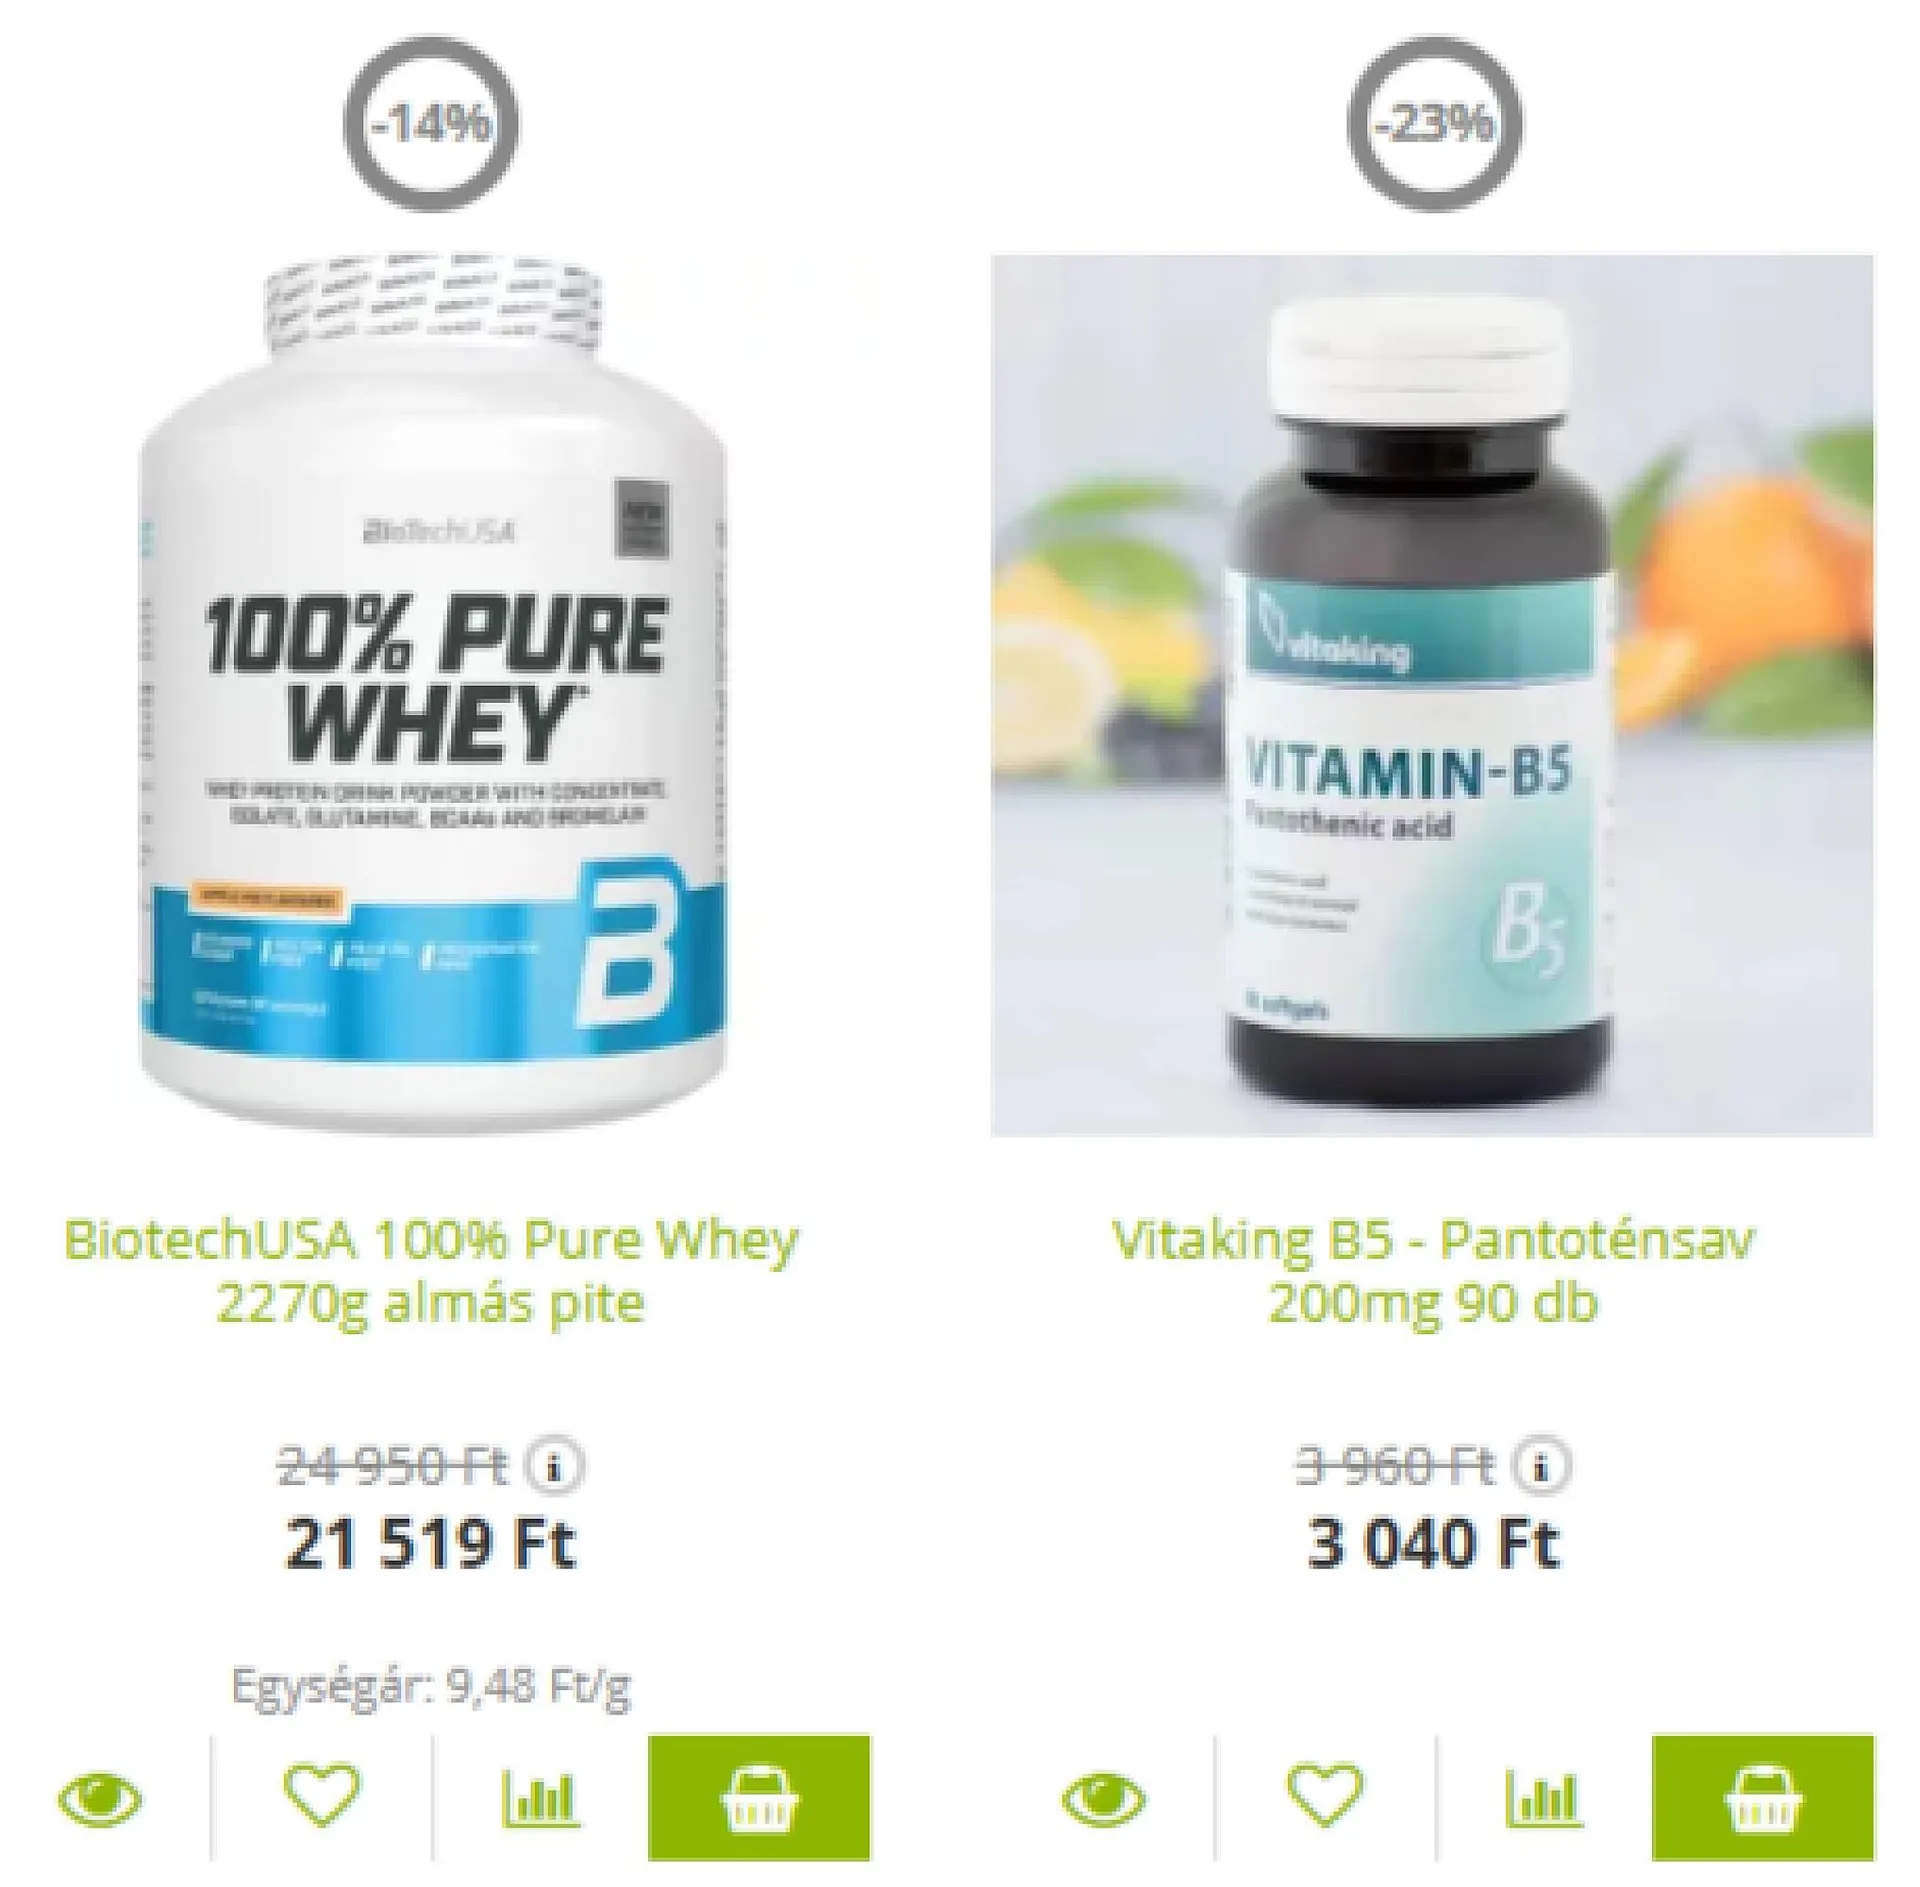1920x1887 pixels.
Task: Open BiotechUSA 100% Pure Whey 2270g product link
Action: click(431, 1271)
